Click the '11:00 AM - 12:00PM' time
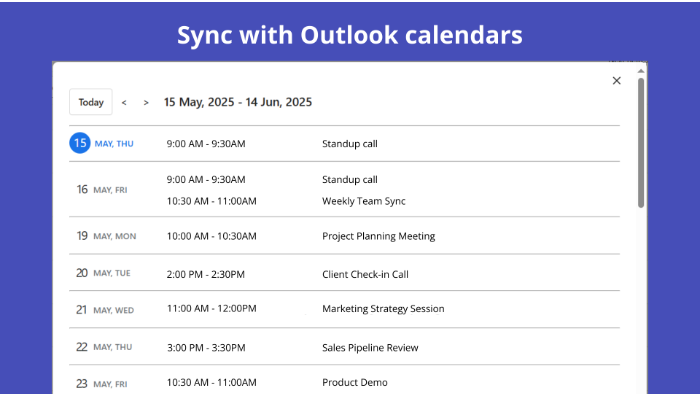 pos(212,308)
